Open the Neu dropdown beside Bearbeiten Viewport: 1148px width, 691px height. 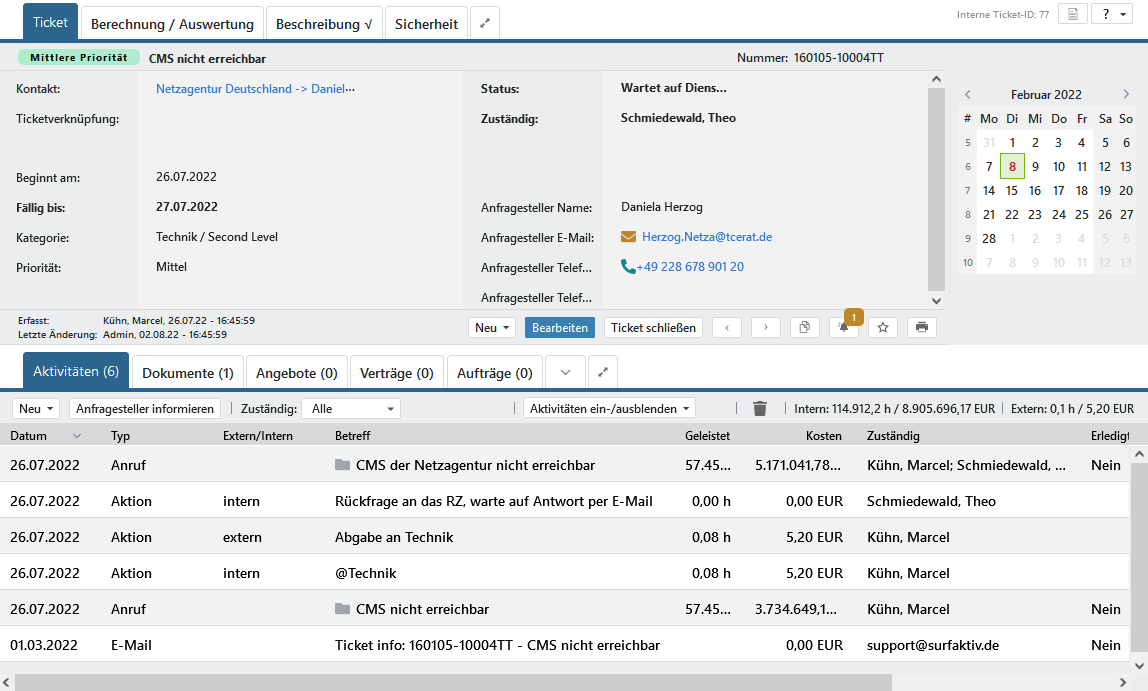point(493,327)
